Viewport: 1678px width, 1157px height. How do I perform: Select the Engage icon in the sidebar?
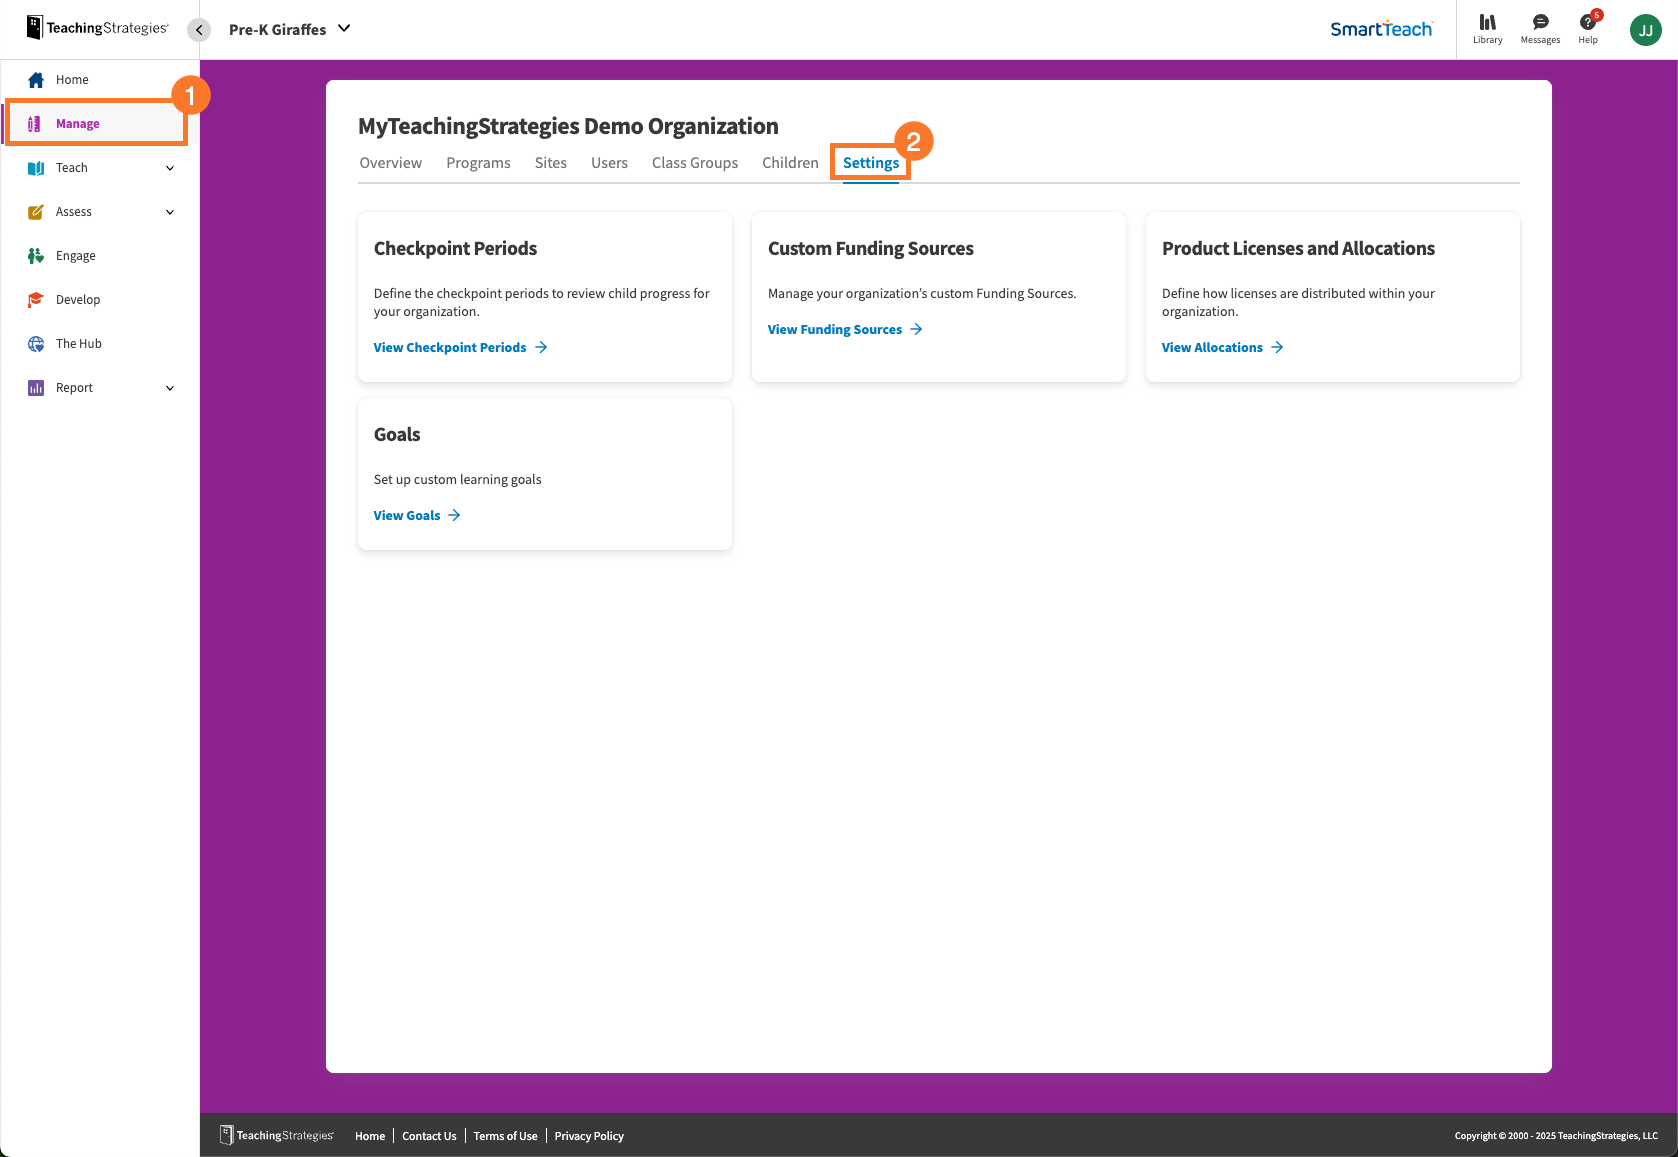click(x=35, y=255)
